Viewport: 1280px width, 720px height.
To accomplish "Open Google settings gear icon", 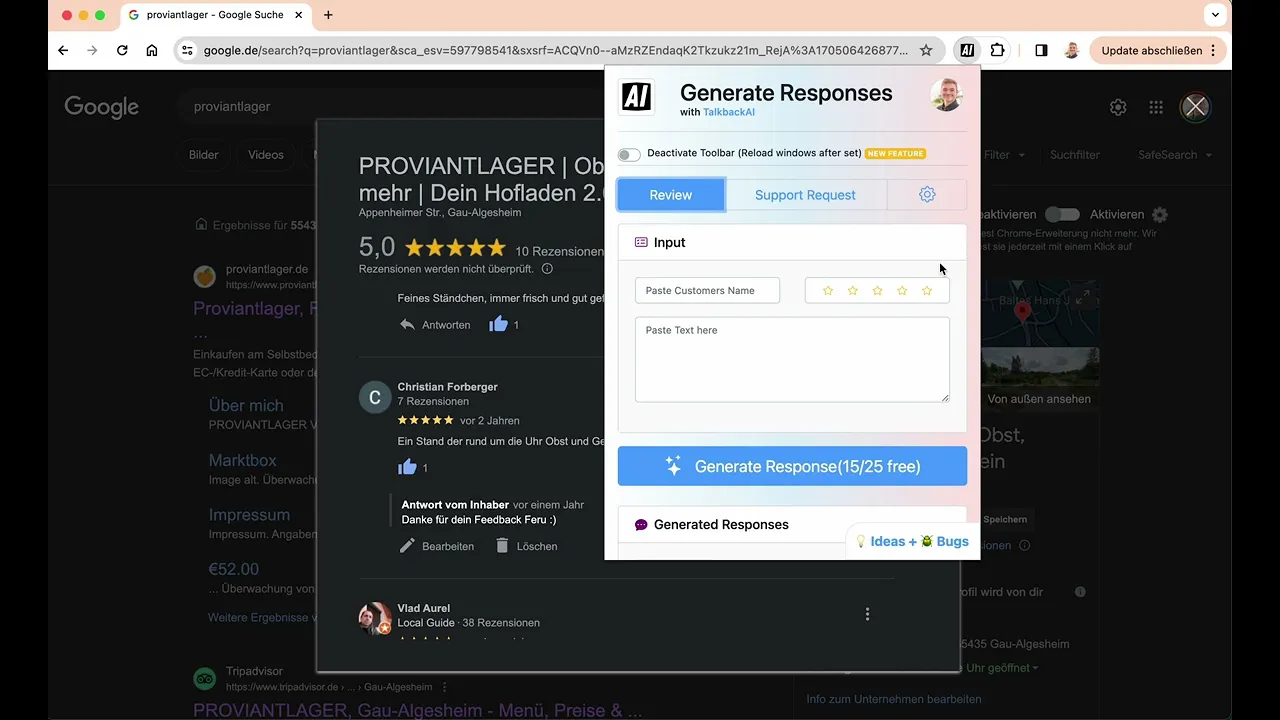I will (x=1118, y=107).
